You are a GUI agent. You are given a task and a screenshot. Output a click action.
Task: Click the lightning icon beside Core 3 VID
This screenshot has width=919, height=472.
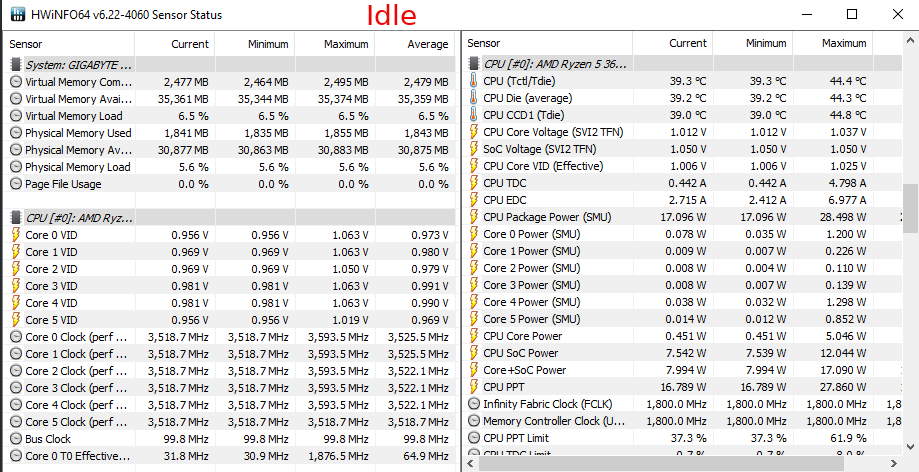pos(16,286)
